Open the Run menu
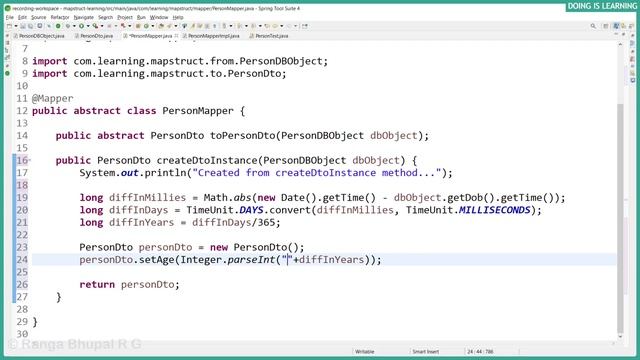This screenshot has height=360, width=640. (x=141, y=17)
